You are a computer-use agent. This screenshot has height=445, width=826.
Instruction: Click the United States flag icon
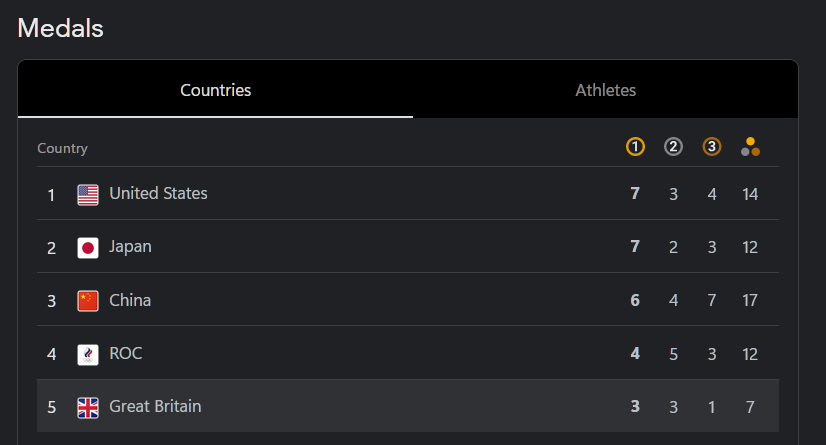click(x=88, y=195)
